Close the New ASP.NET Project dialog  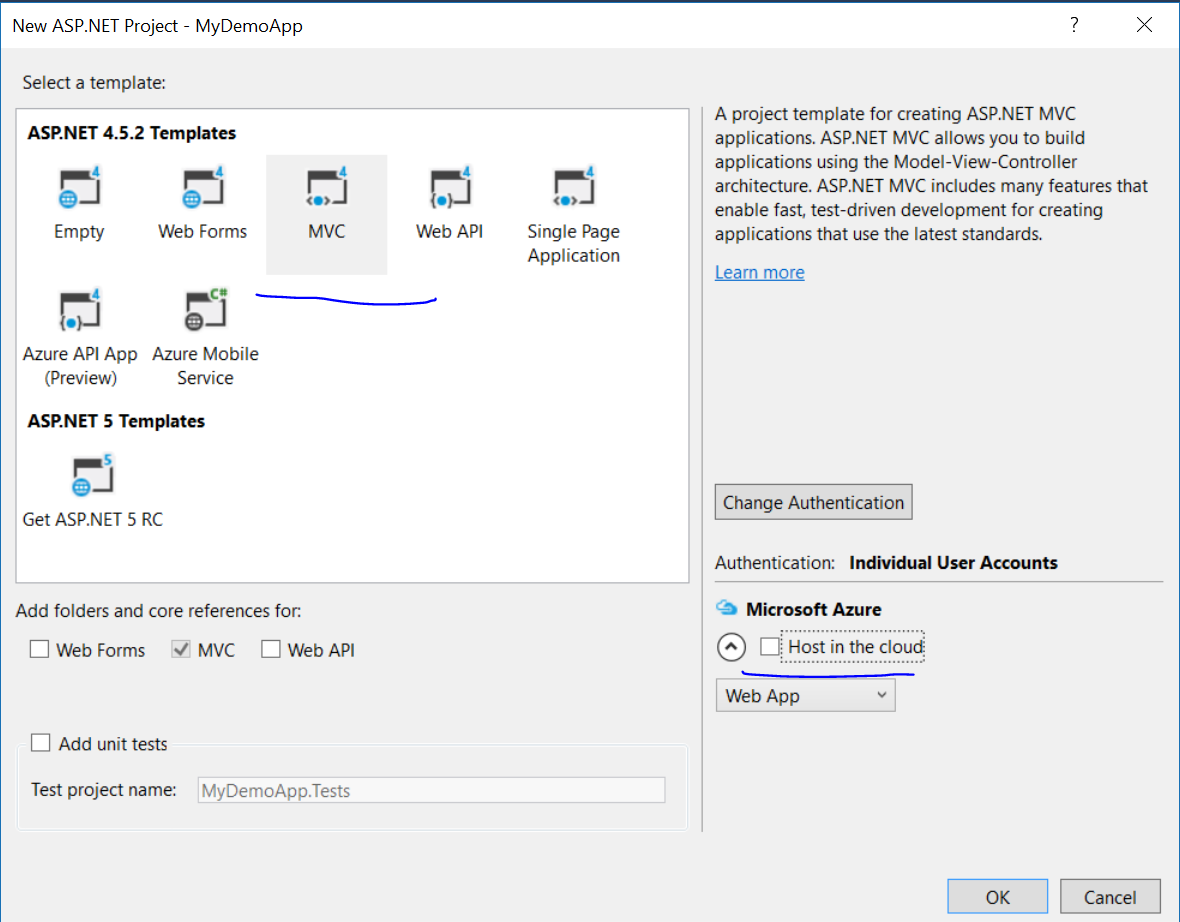coord(1145,25)
